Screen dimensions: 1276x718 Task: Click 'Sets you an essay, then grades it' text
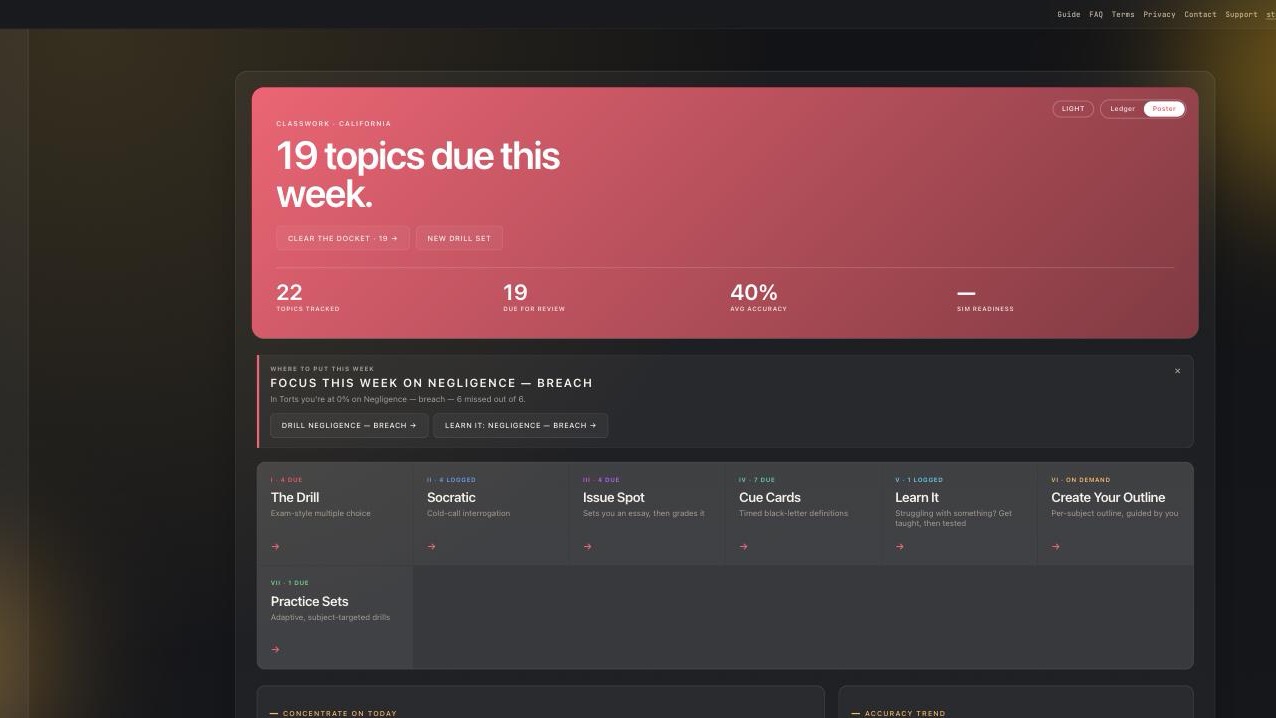[x=643, y=514]
